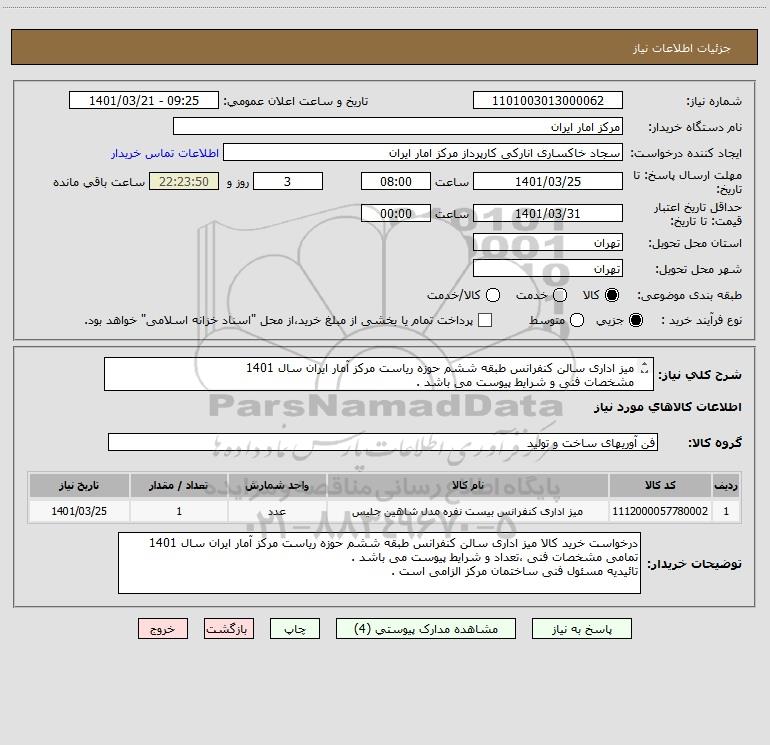Click the چاپ print button

pos(295,629)
